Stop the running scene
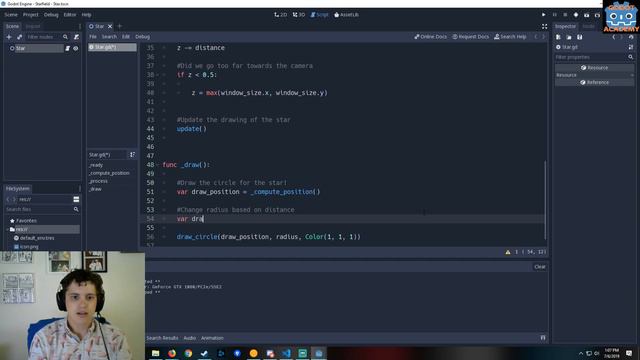The width and height of the screenshot is (640, 360). click(565, 15)
